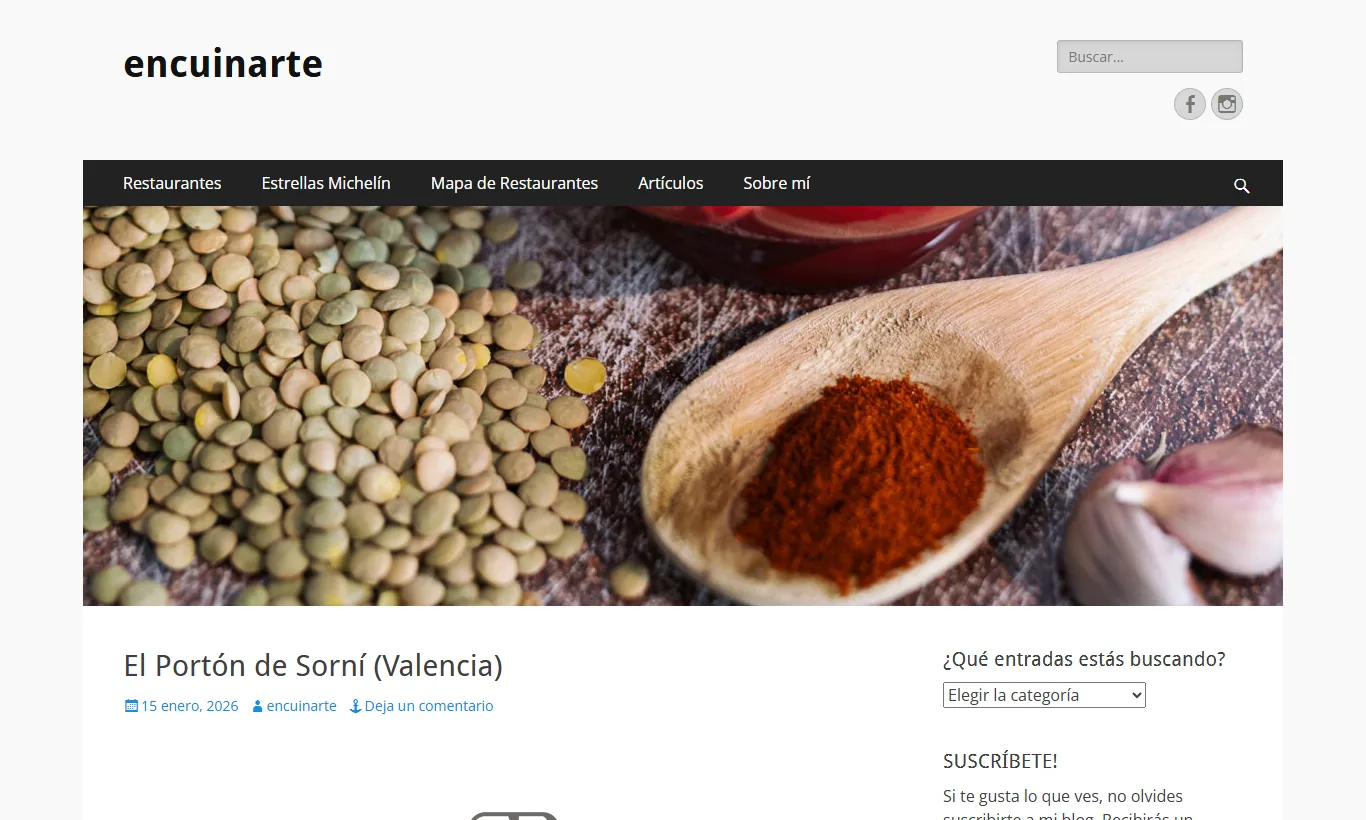This screenshot has width=1366, height=820.
Task: Click the partially visible post image icon
Action: click(x=513, y=816)
